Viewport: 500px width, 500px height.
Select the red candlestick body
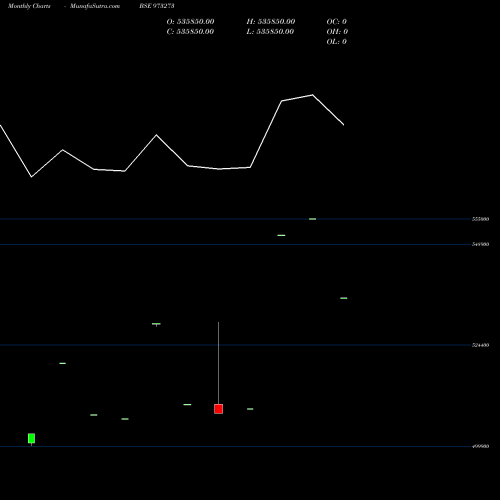[219, 409]
